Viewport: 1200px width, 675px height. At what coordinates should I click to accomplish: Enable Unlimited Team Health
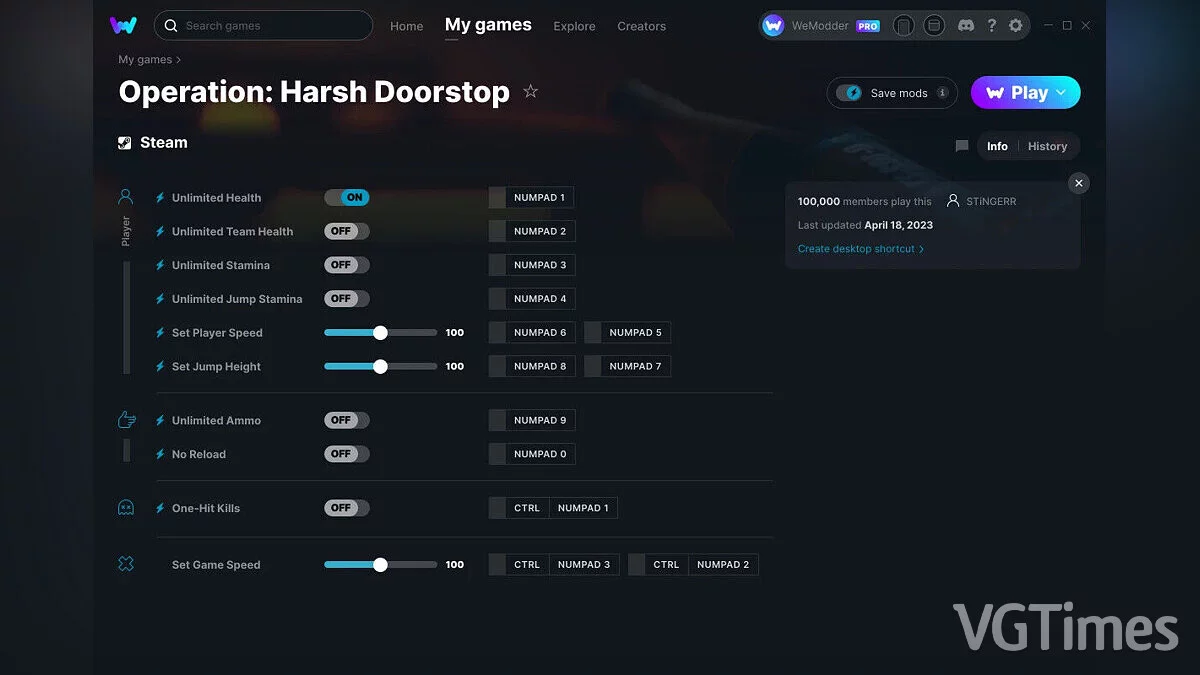click(346, 231)
